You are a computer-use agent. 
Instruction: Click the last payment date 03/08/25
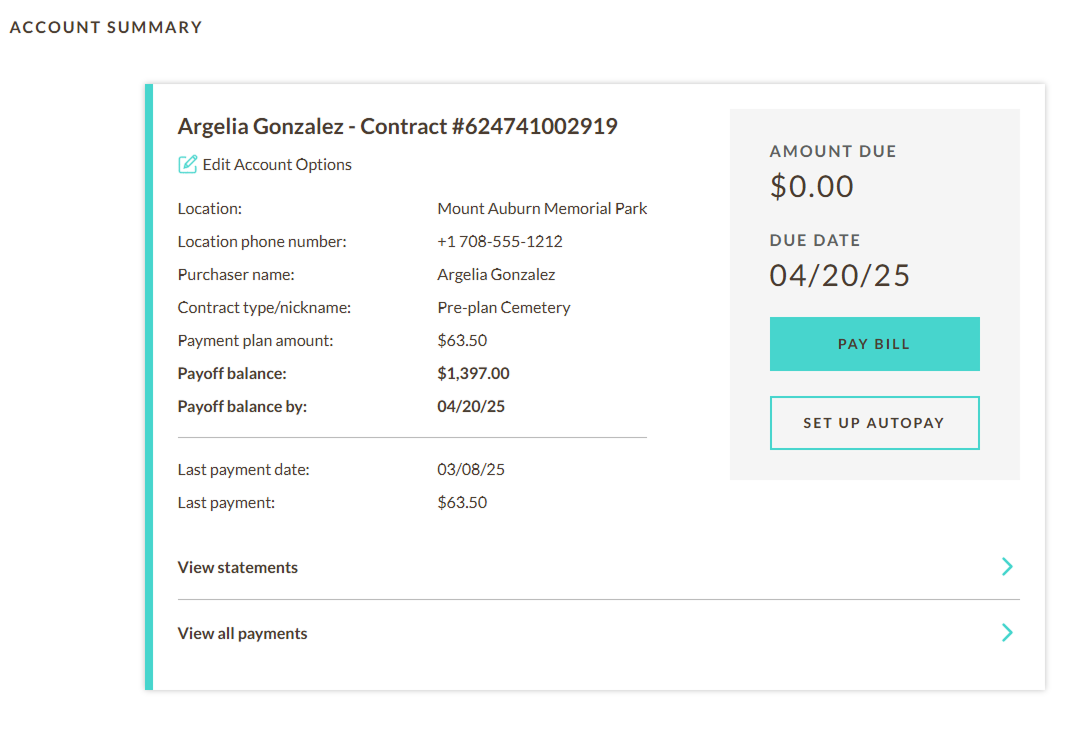click(464, 469)
